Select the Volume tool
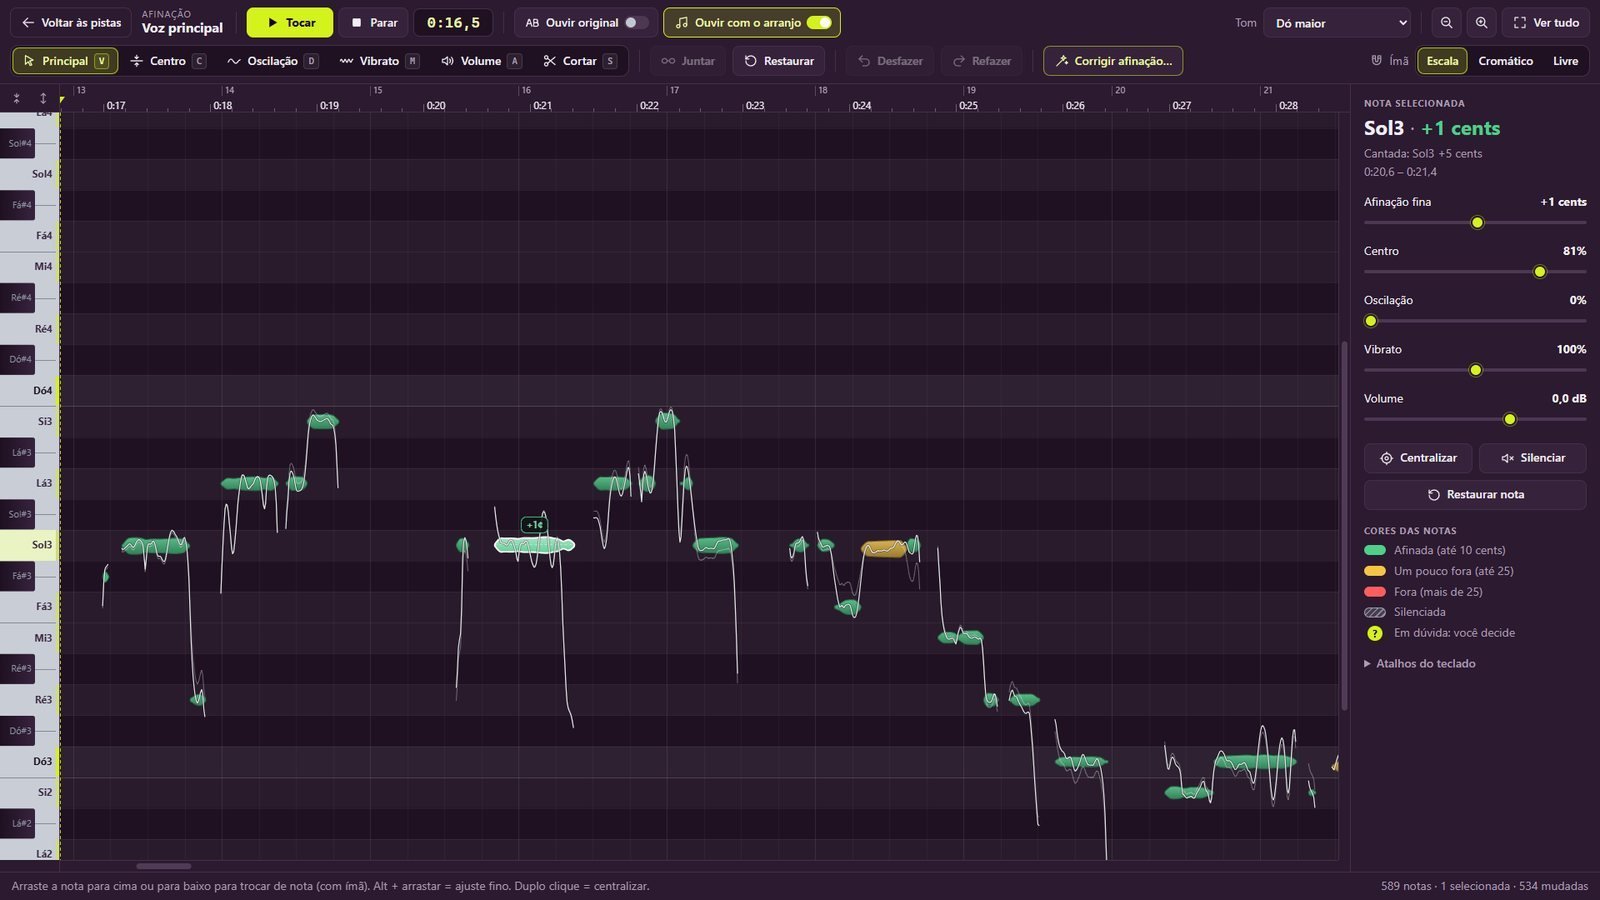 pyautogui.click(x=481, y=61)
